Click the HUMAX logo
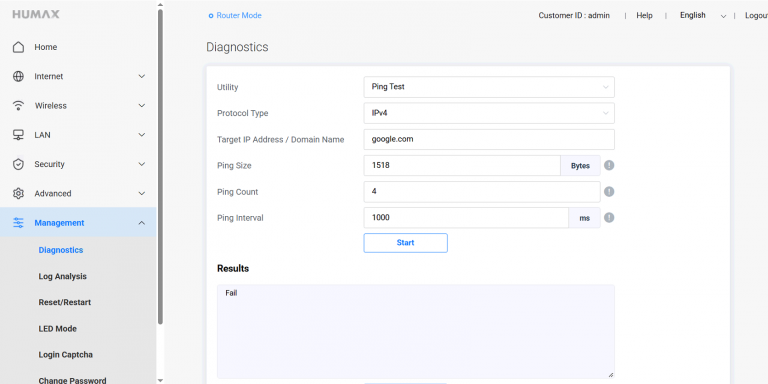This screenshot has height=384, width=768. pyautogui.click(x=36, y=14)
